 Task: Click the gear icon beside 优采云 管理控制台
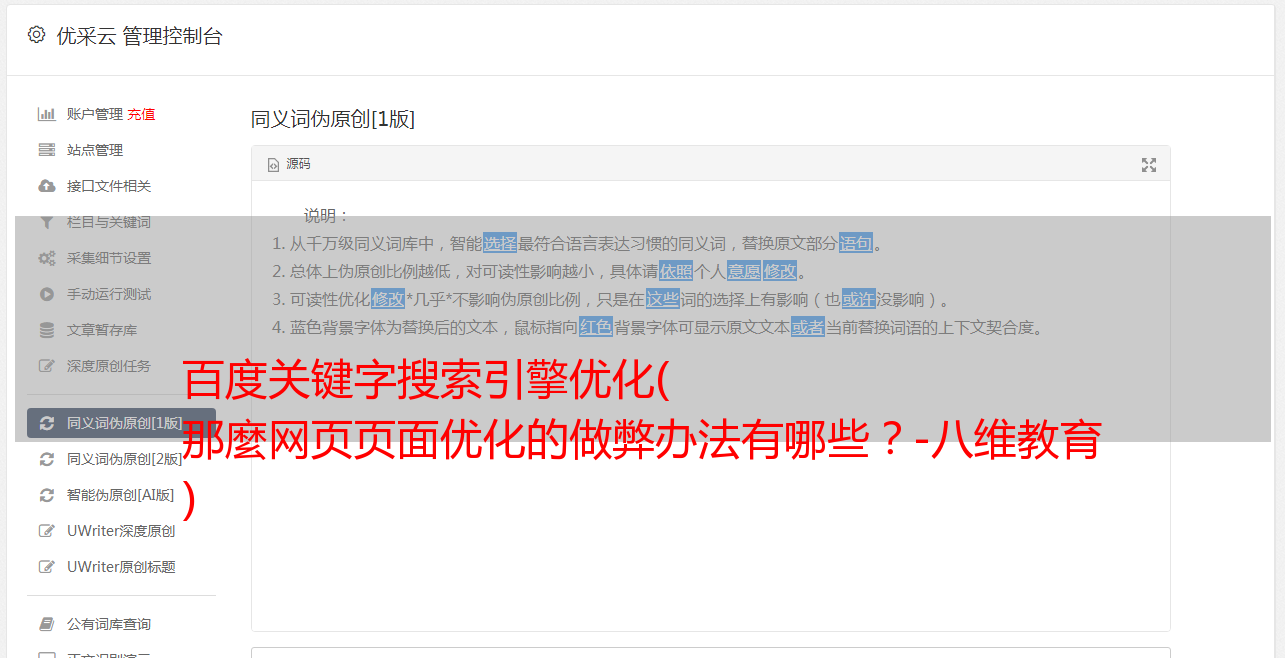pyautogui.click(x=37, y=35)
